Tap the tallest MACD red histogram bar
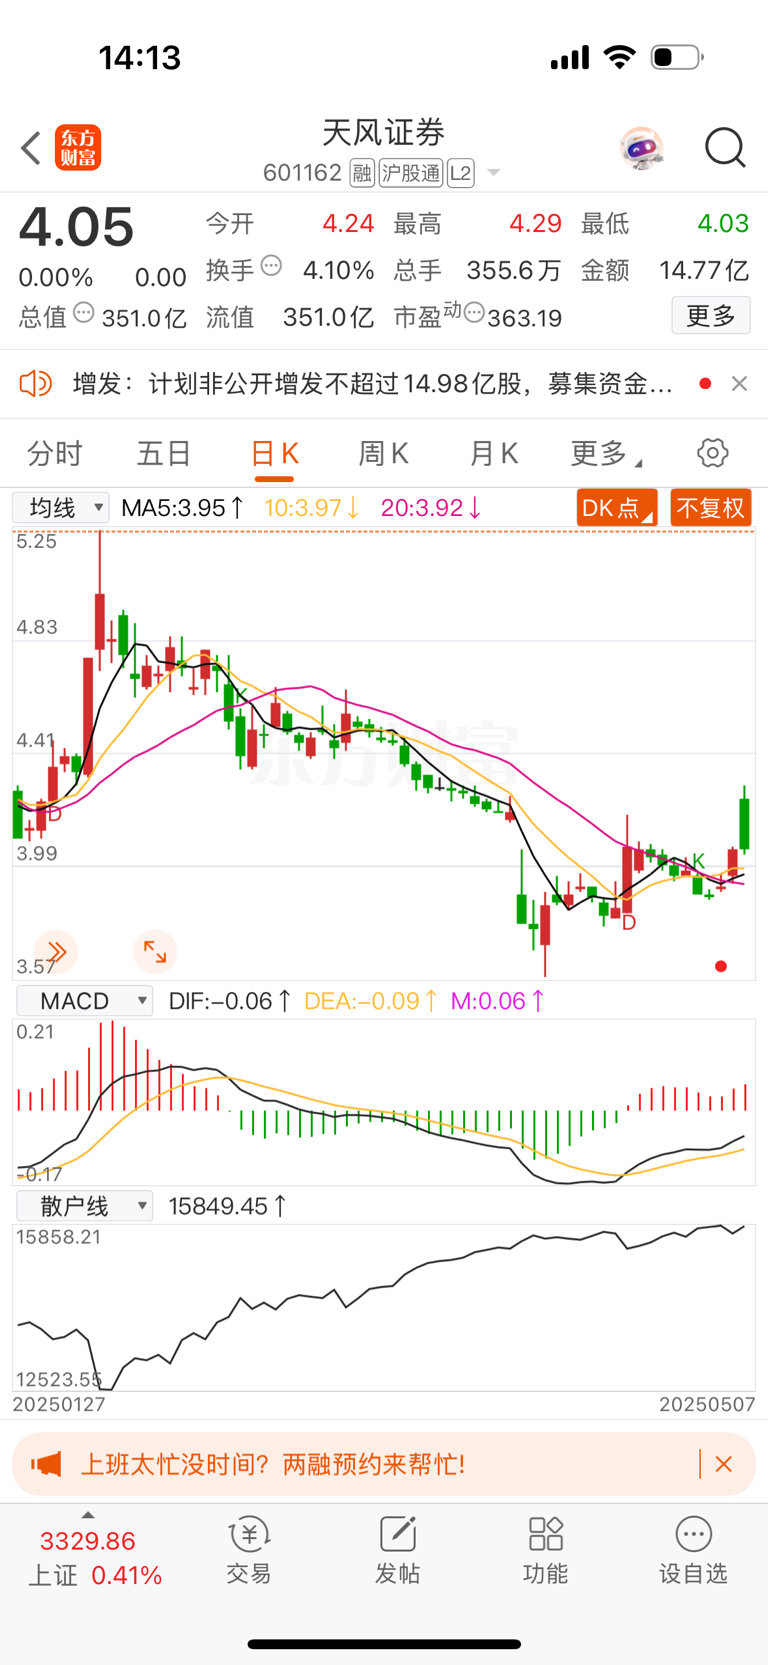 pyautogui.click(x=113, y=1066)
